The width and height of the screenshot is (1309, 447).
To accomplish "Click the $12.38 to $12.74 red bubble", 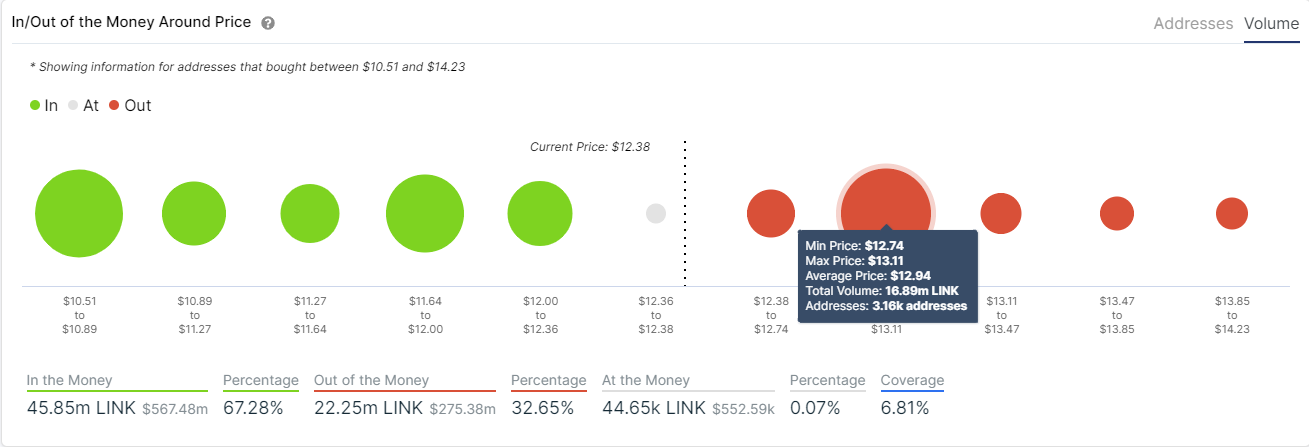I will (771, 213).
